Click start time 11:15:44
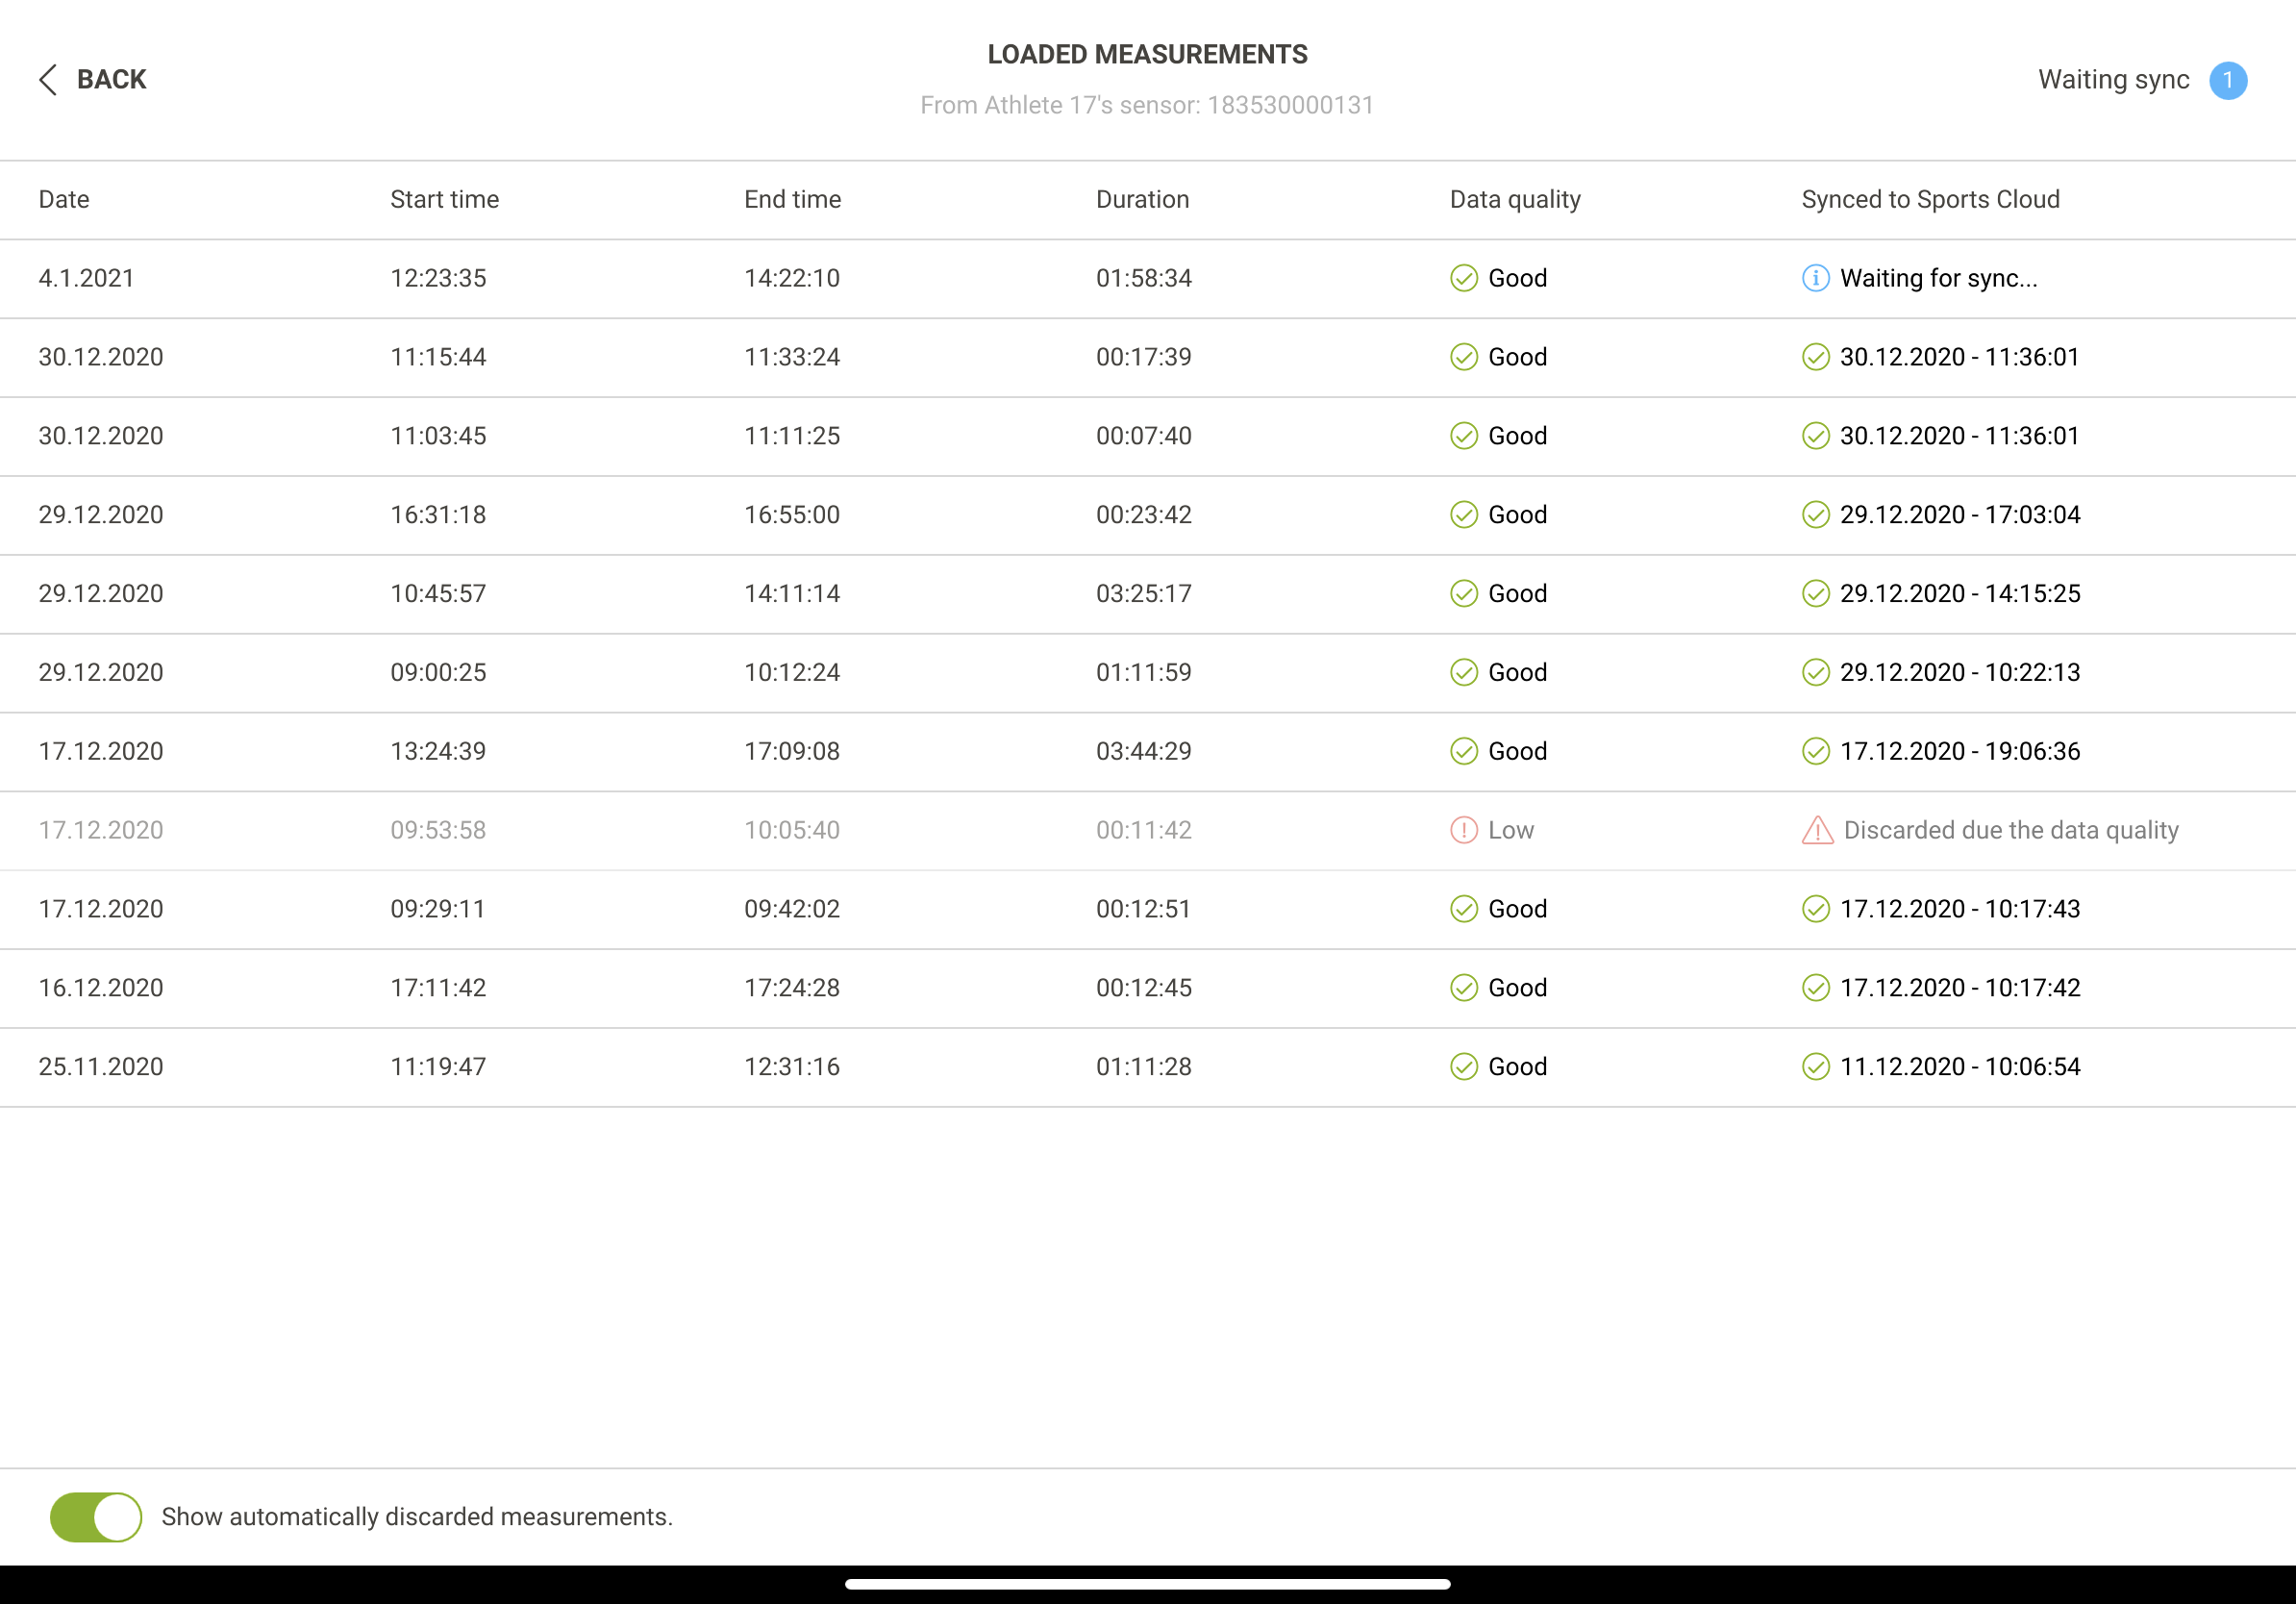 coord(438,357)
